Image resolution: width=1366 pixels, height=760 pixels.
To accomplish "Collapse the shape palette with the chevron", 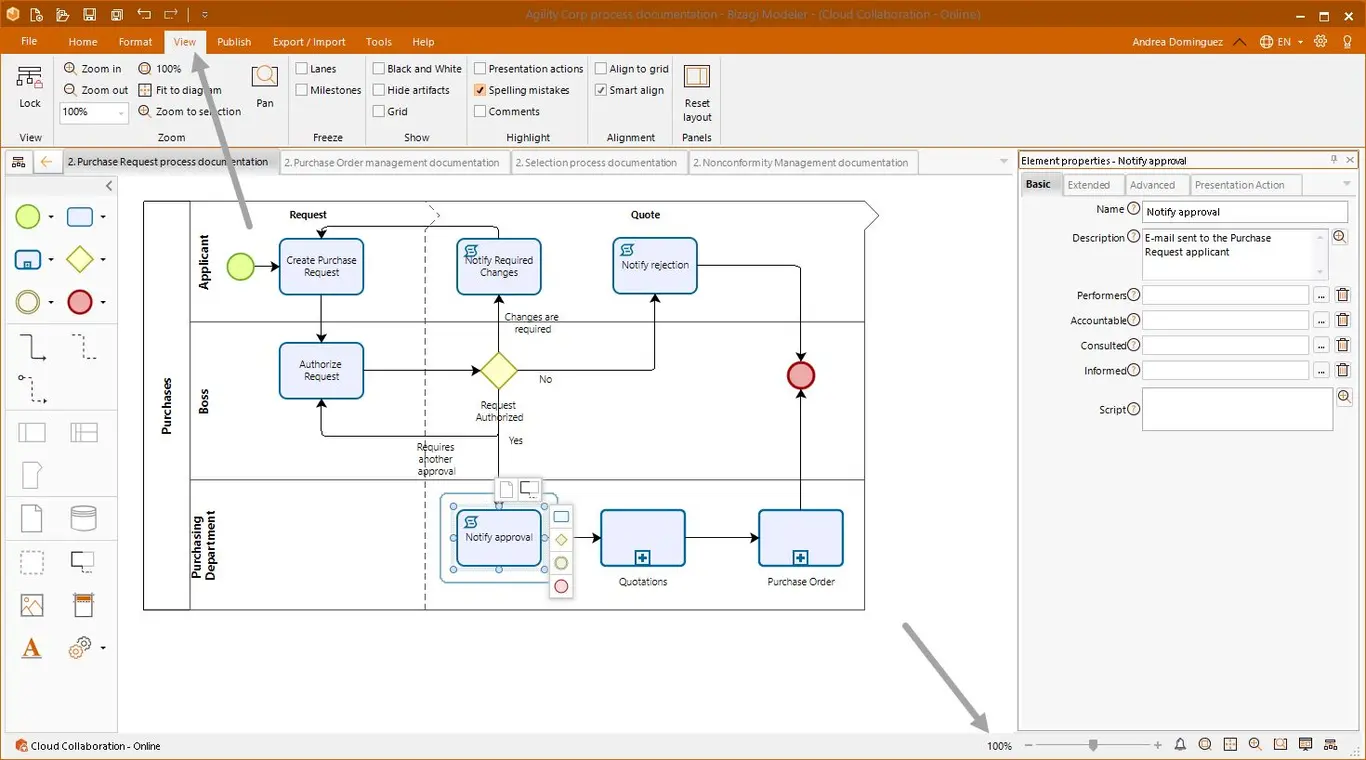I will [109, 186].
